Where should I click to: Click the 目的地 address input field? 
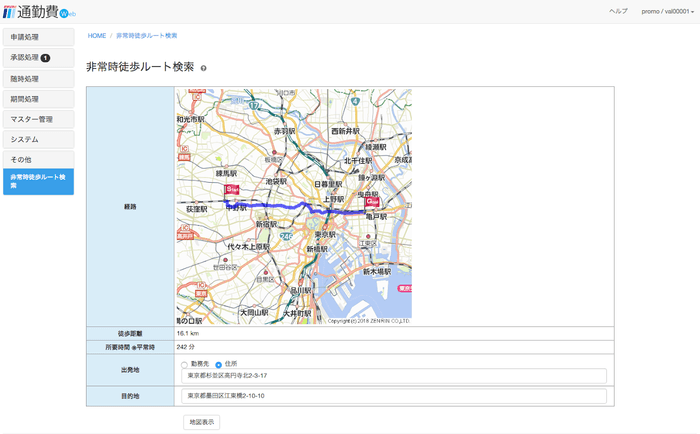394,396
